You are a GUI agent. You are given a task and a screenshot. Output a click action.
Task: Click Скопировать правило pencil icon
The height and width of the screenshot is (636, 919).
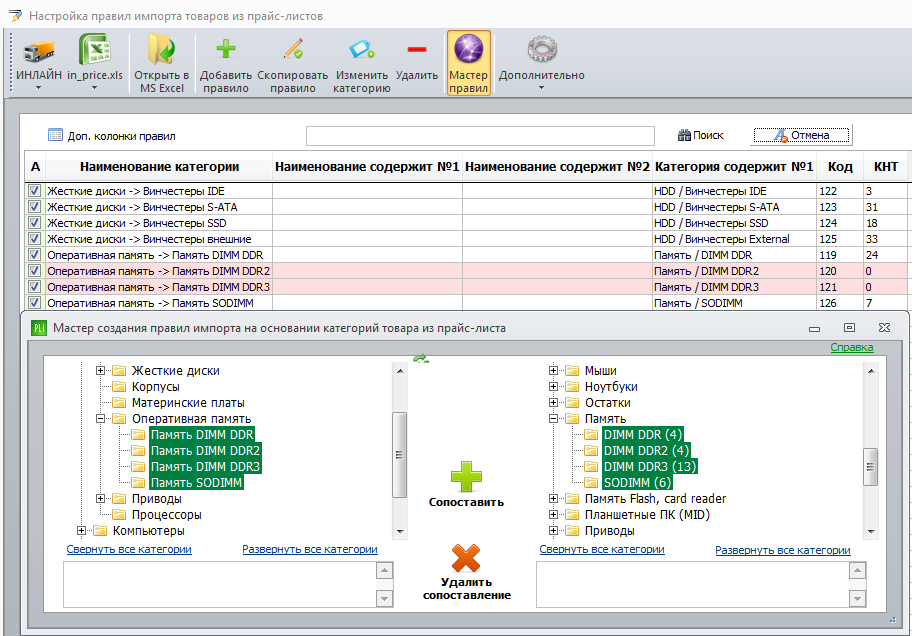tap(293, 49)
